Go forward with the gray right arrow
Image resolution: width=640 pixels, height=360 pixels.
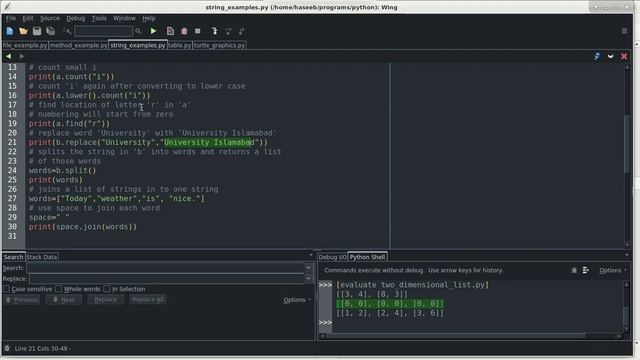(22, 56)
